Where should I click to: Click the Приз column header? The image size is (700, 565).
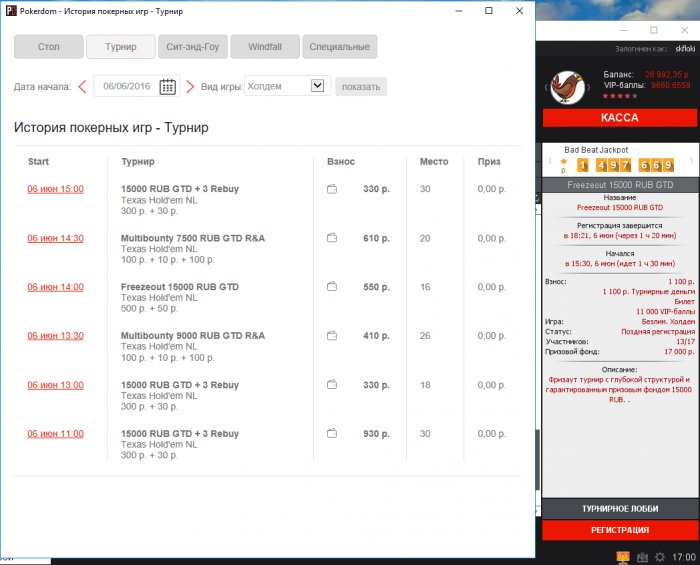[x=489, y=162]
